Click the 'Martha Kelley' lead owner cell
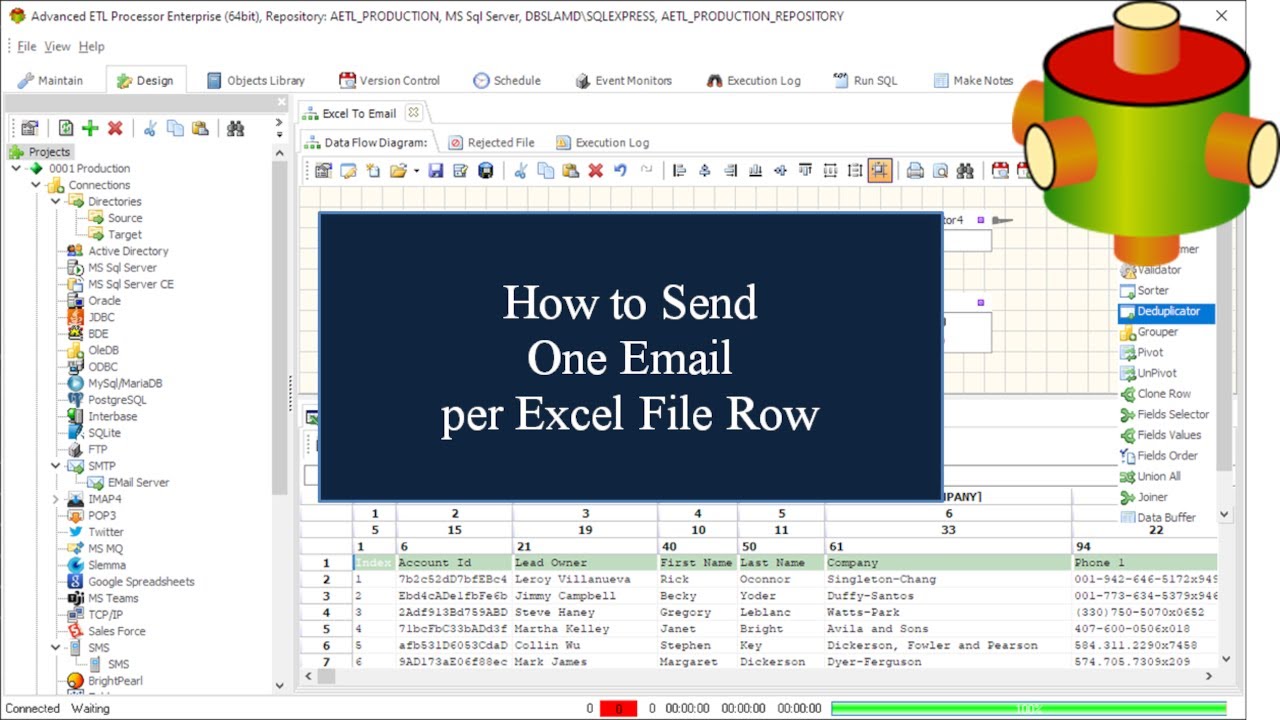This screenshot has height=720, width=1280. pos(584,629)
